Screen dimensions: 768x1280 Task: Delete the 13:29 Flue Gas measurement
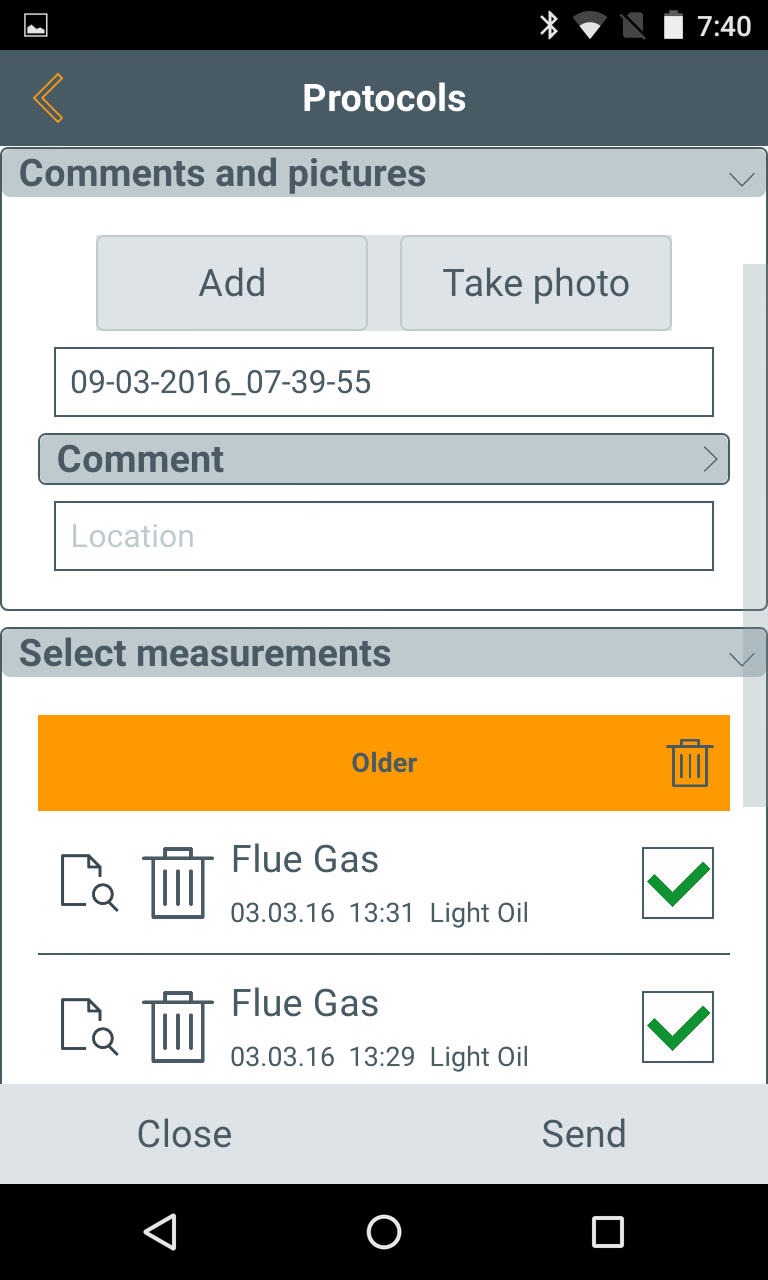(x=178, y=1027)
